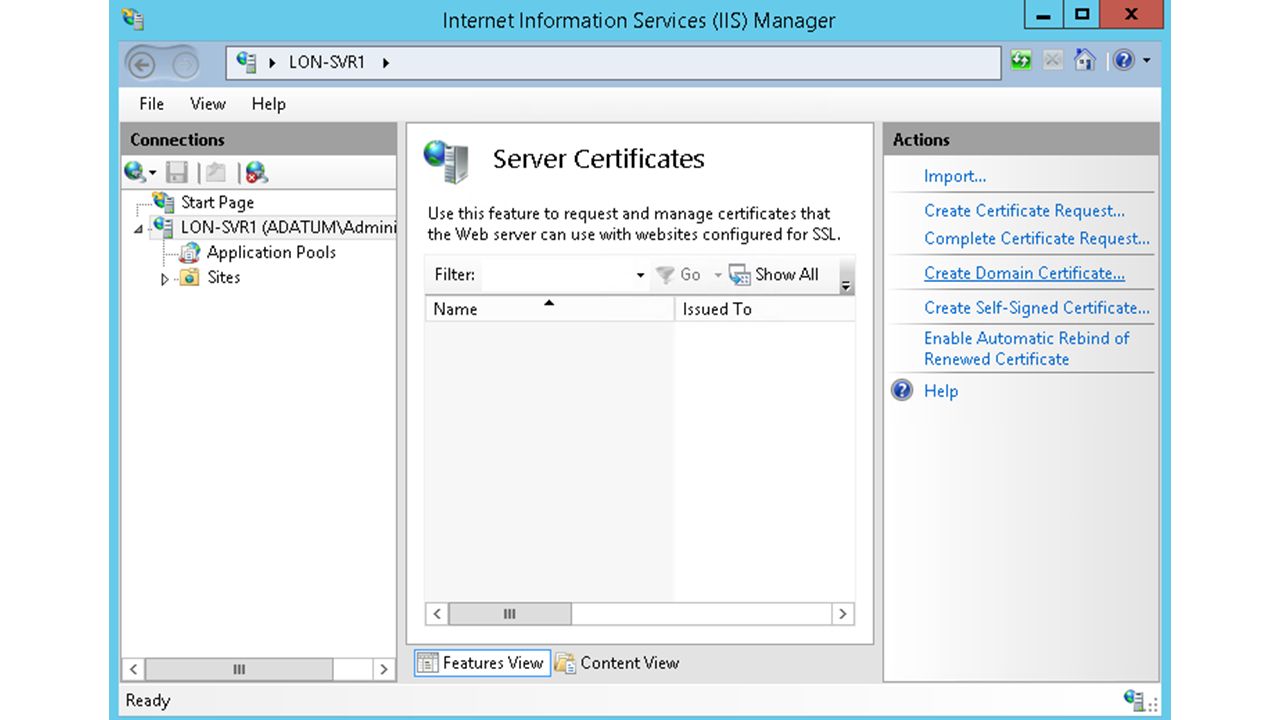The image size is (1280, 720).
Task: Open the dropdown arrow next to the Help icon
Action: point(1147,61)
